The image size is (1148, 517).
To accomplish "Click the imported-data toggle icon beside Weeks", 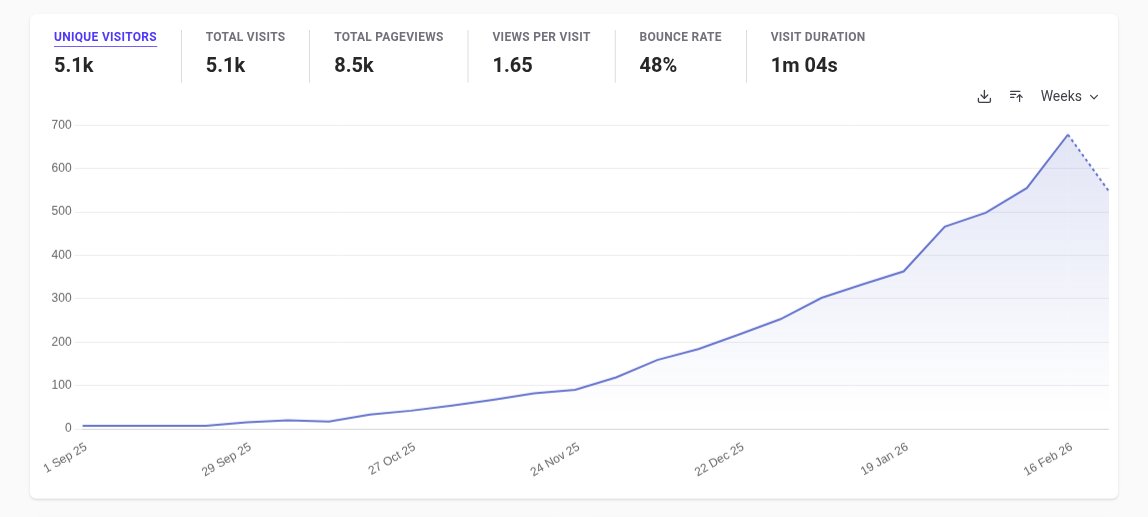I will pos(1016,96).
